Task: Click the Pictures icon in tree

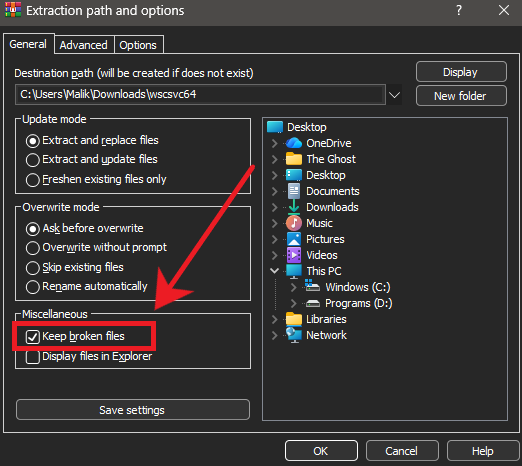Action: tap(294, 239)
